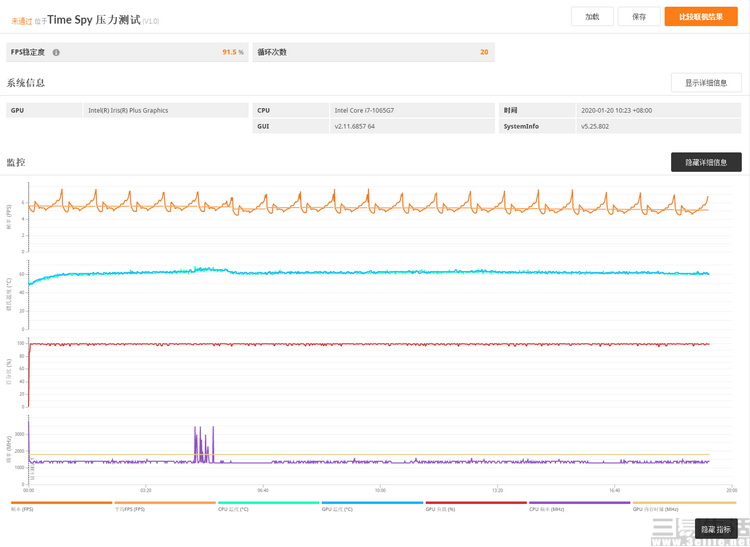750x547 pixels.
Task: Click the 显示详细信息 button in 系统信息
Action: click(x=706, y=83)
